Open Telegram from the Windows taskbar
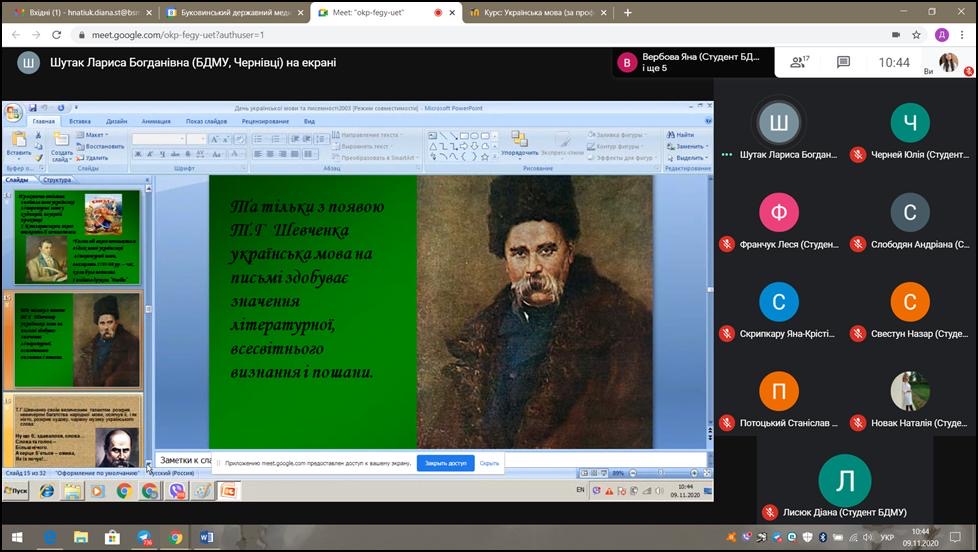Viewport: 978px width, 552px height. [144, 537]
